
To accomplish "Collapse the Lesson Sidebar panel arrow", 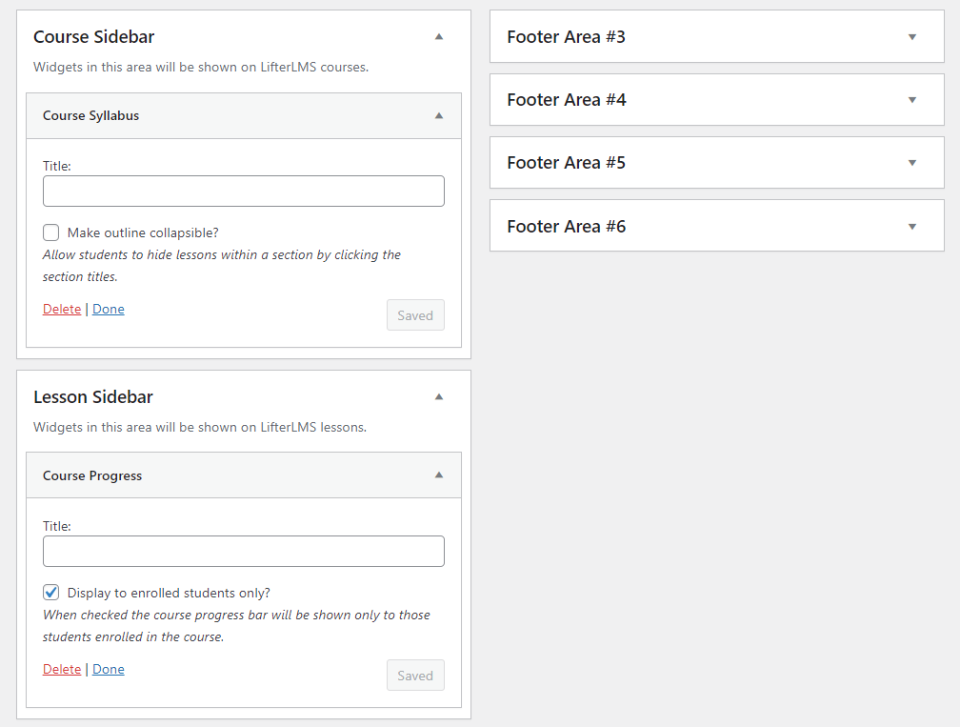I will point(438,397).
